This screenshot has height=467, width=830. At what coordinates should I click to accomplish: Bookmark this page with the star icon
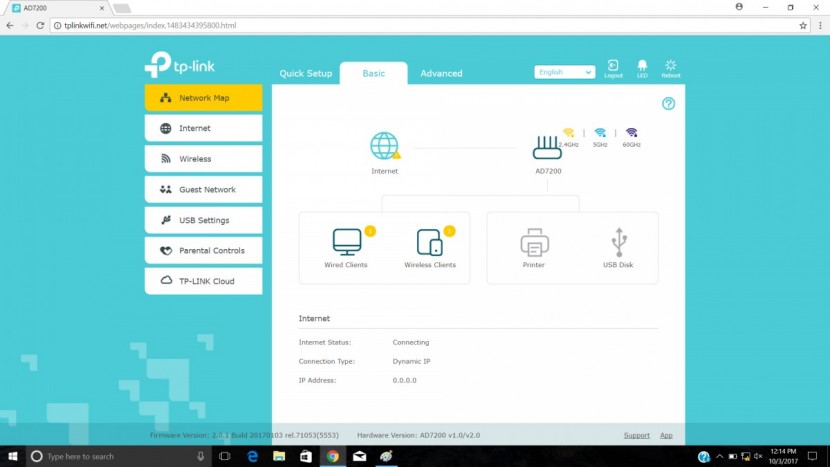coord(803,25)
